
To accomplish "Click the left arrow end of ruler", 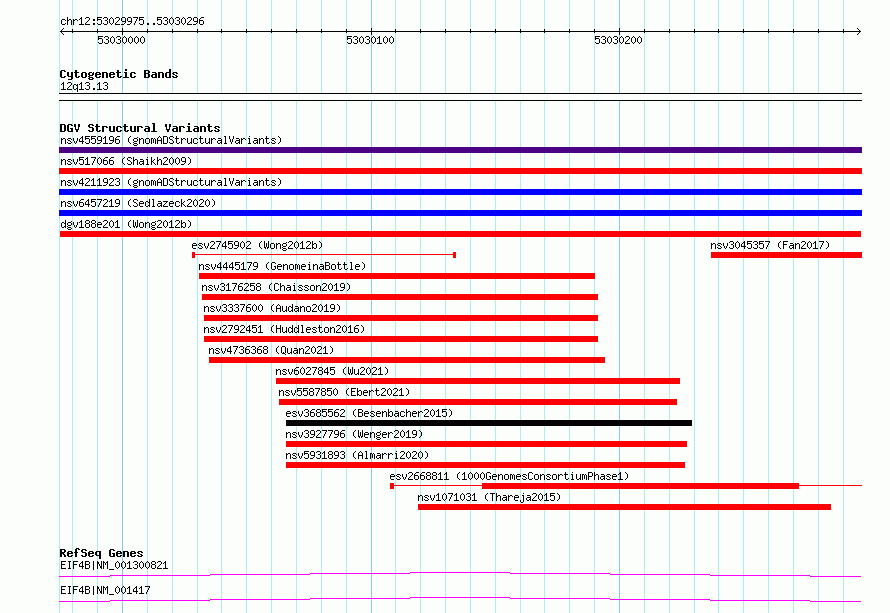I will pyautogui.click(x=62, y=31).
